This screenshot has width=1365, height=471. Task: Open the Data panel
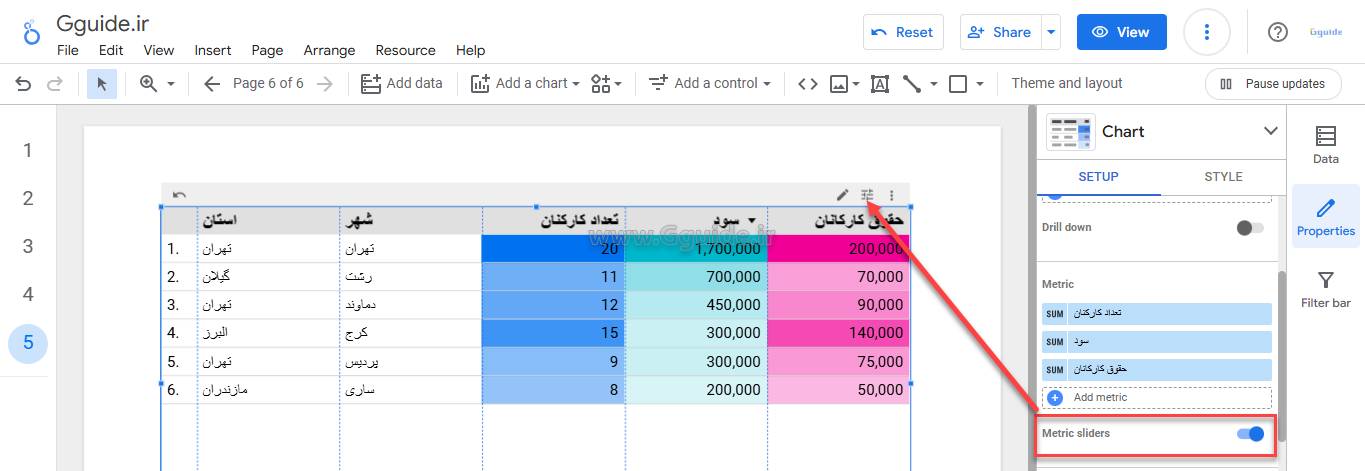1325,144
